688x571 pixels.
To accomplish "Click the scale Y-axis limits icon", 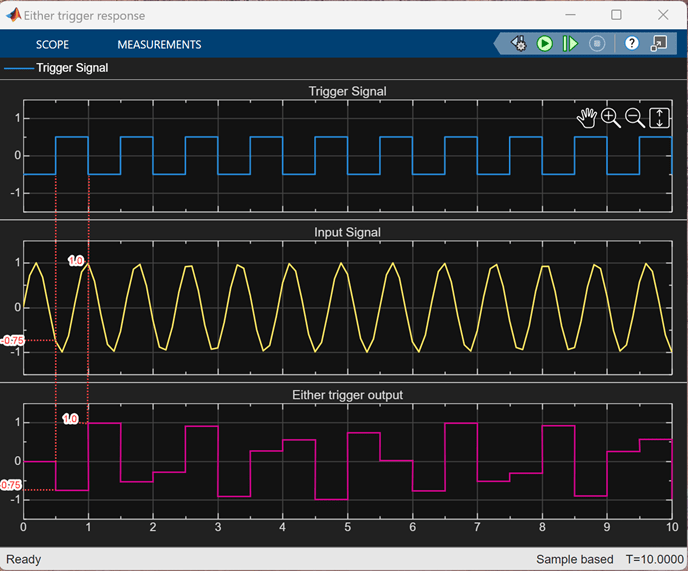I will [x=659, y=118].
